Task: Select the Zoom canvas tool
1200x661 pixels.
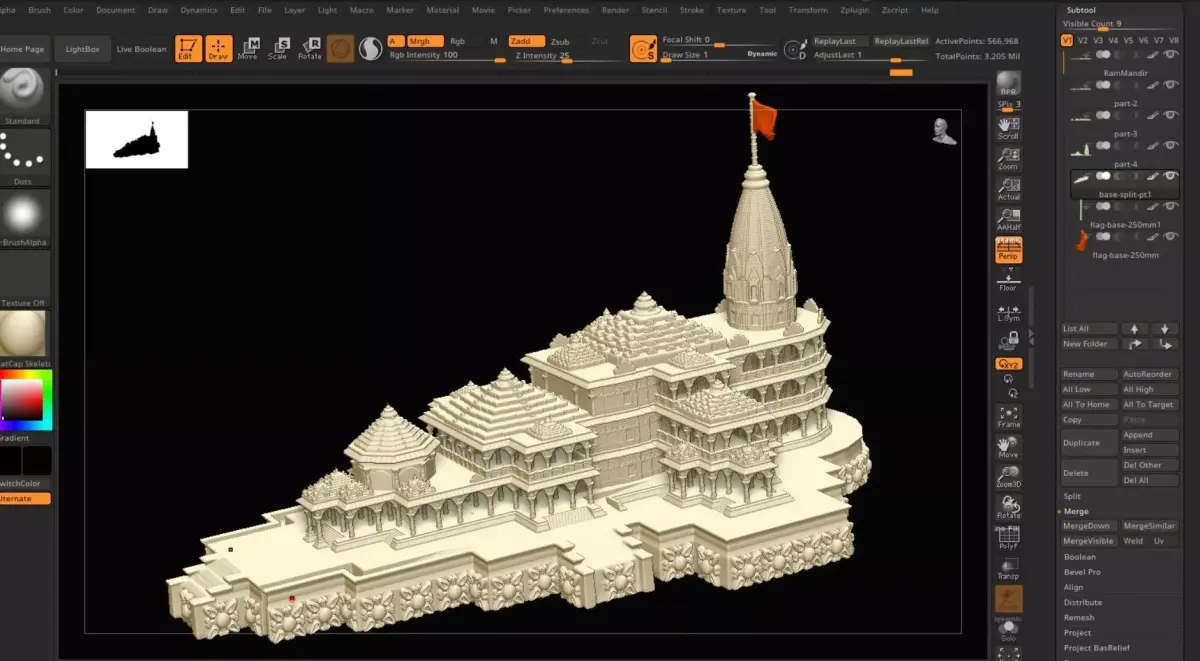Action: pos(1009,158)
